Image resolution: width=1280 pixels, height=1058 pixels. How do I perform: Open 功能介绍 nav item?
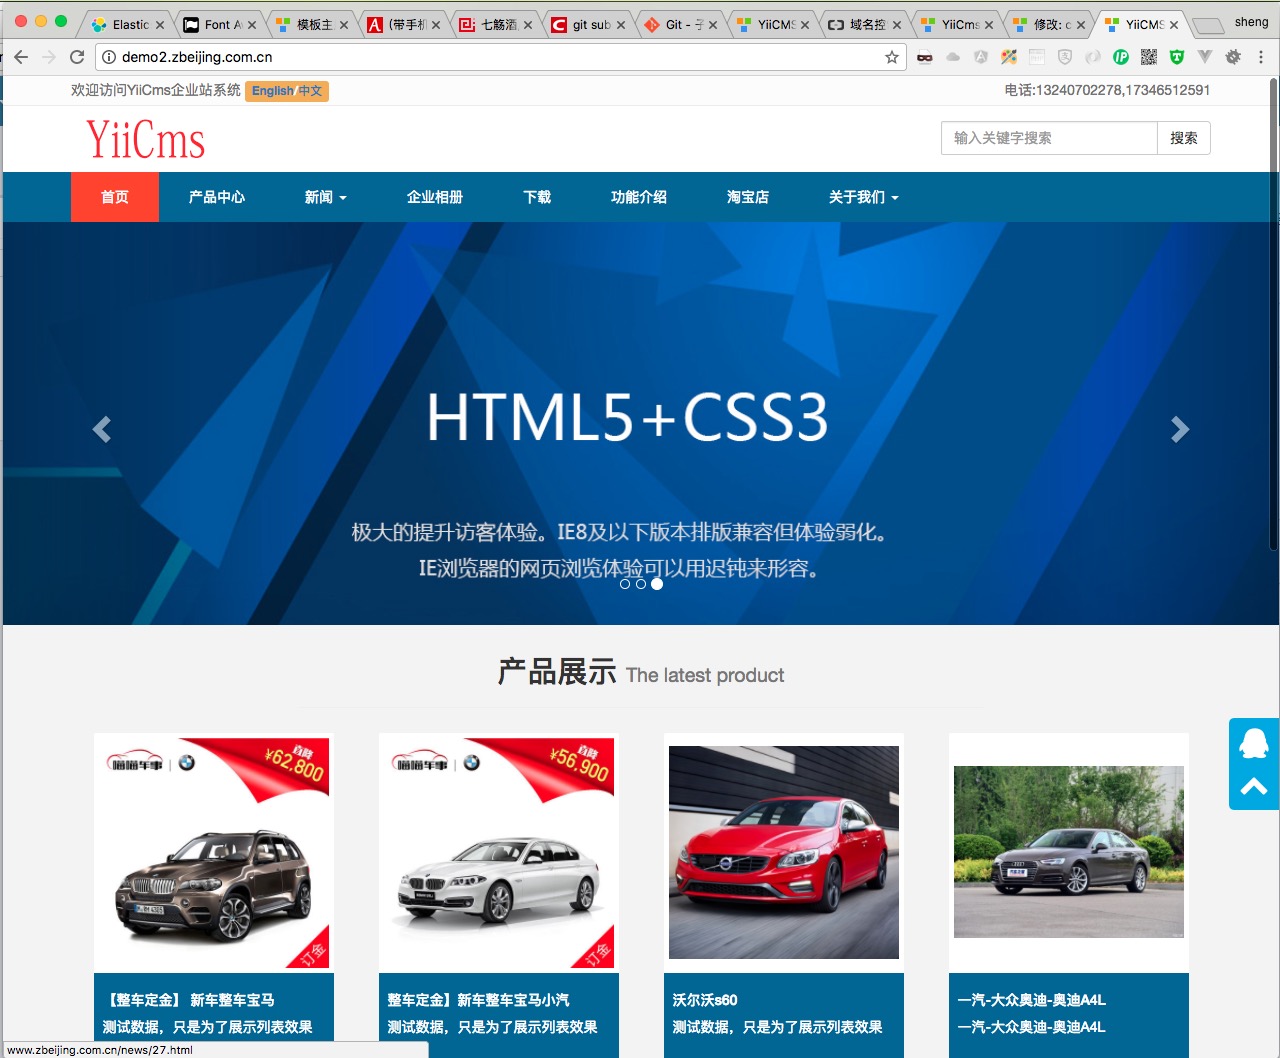pos(639,197)
